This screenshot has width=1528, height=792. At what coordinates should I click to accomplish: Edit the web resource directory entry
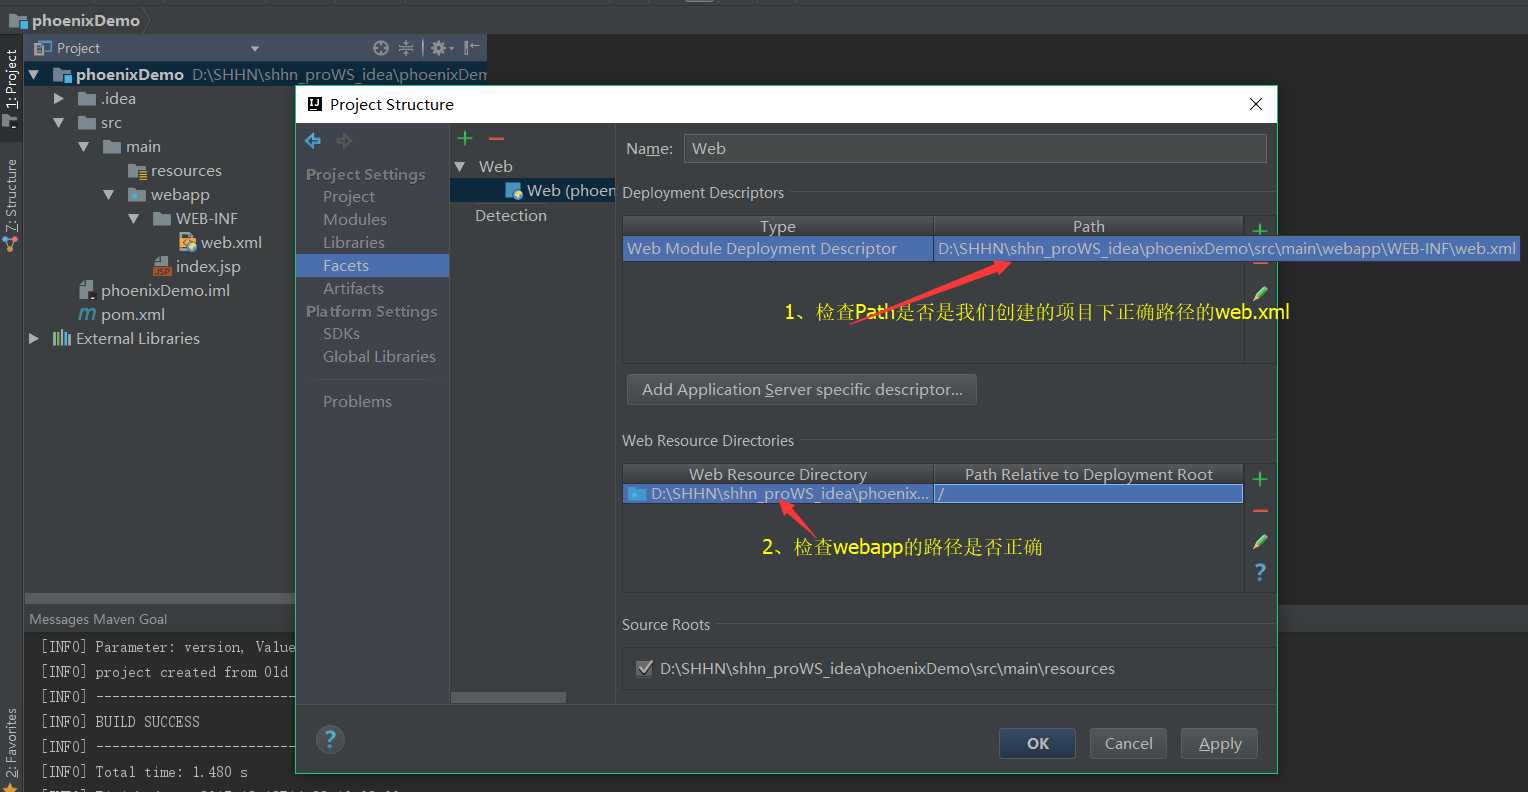click(1260, 541)
